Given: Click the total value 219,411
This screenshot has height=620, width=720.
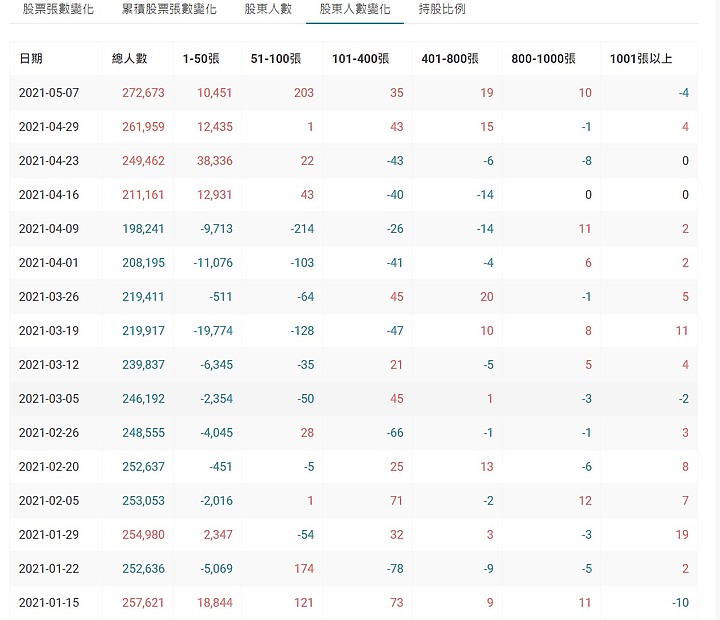Looking at the screenshot, I should [x=143, y=297].
